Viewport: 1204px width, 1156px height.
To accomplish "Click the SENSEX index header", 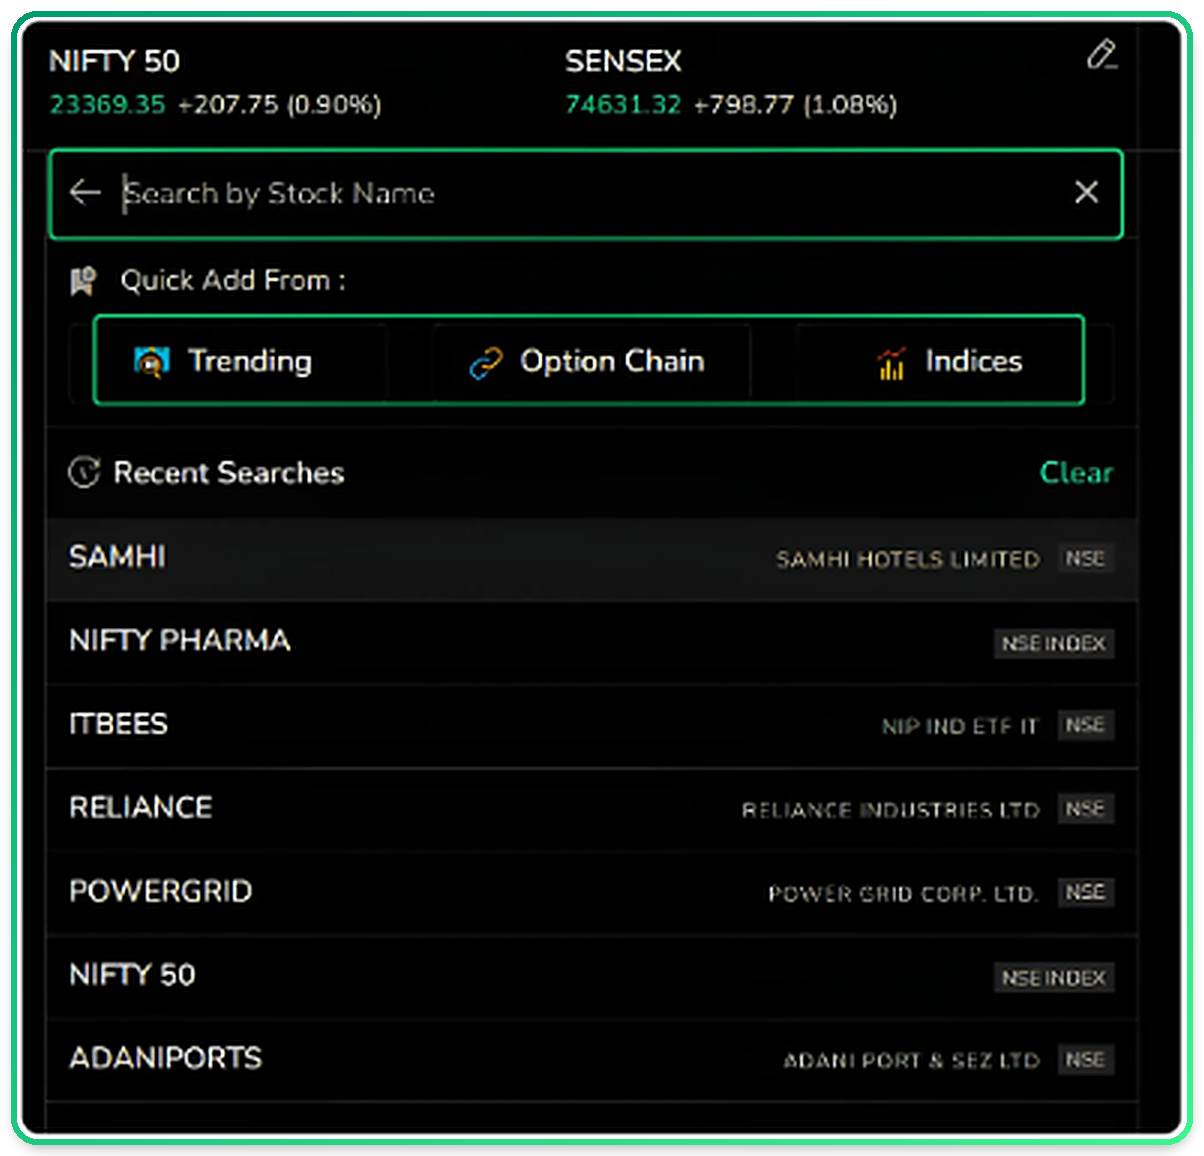I will pyautogui.click(x=623, y=61).
